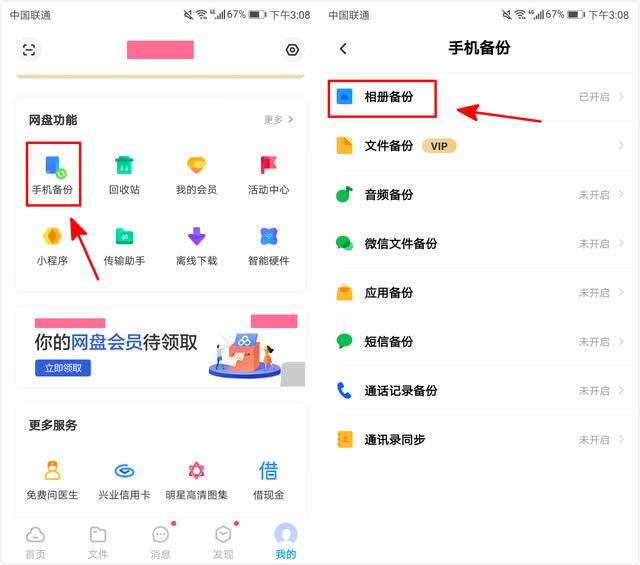Tap 未开启 status of 应用备份
The image size is (640, 565).
click(x=594, y=293)
